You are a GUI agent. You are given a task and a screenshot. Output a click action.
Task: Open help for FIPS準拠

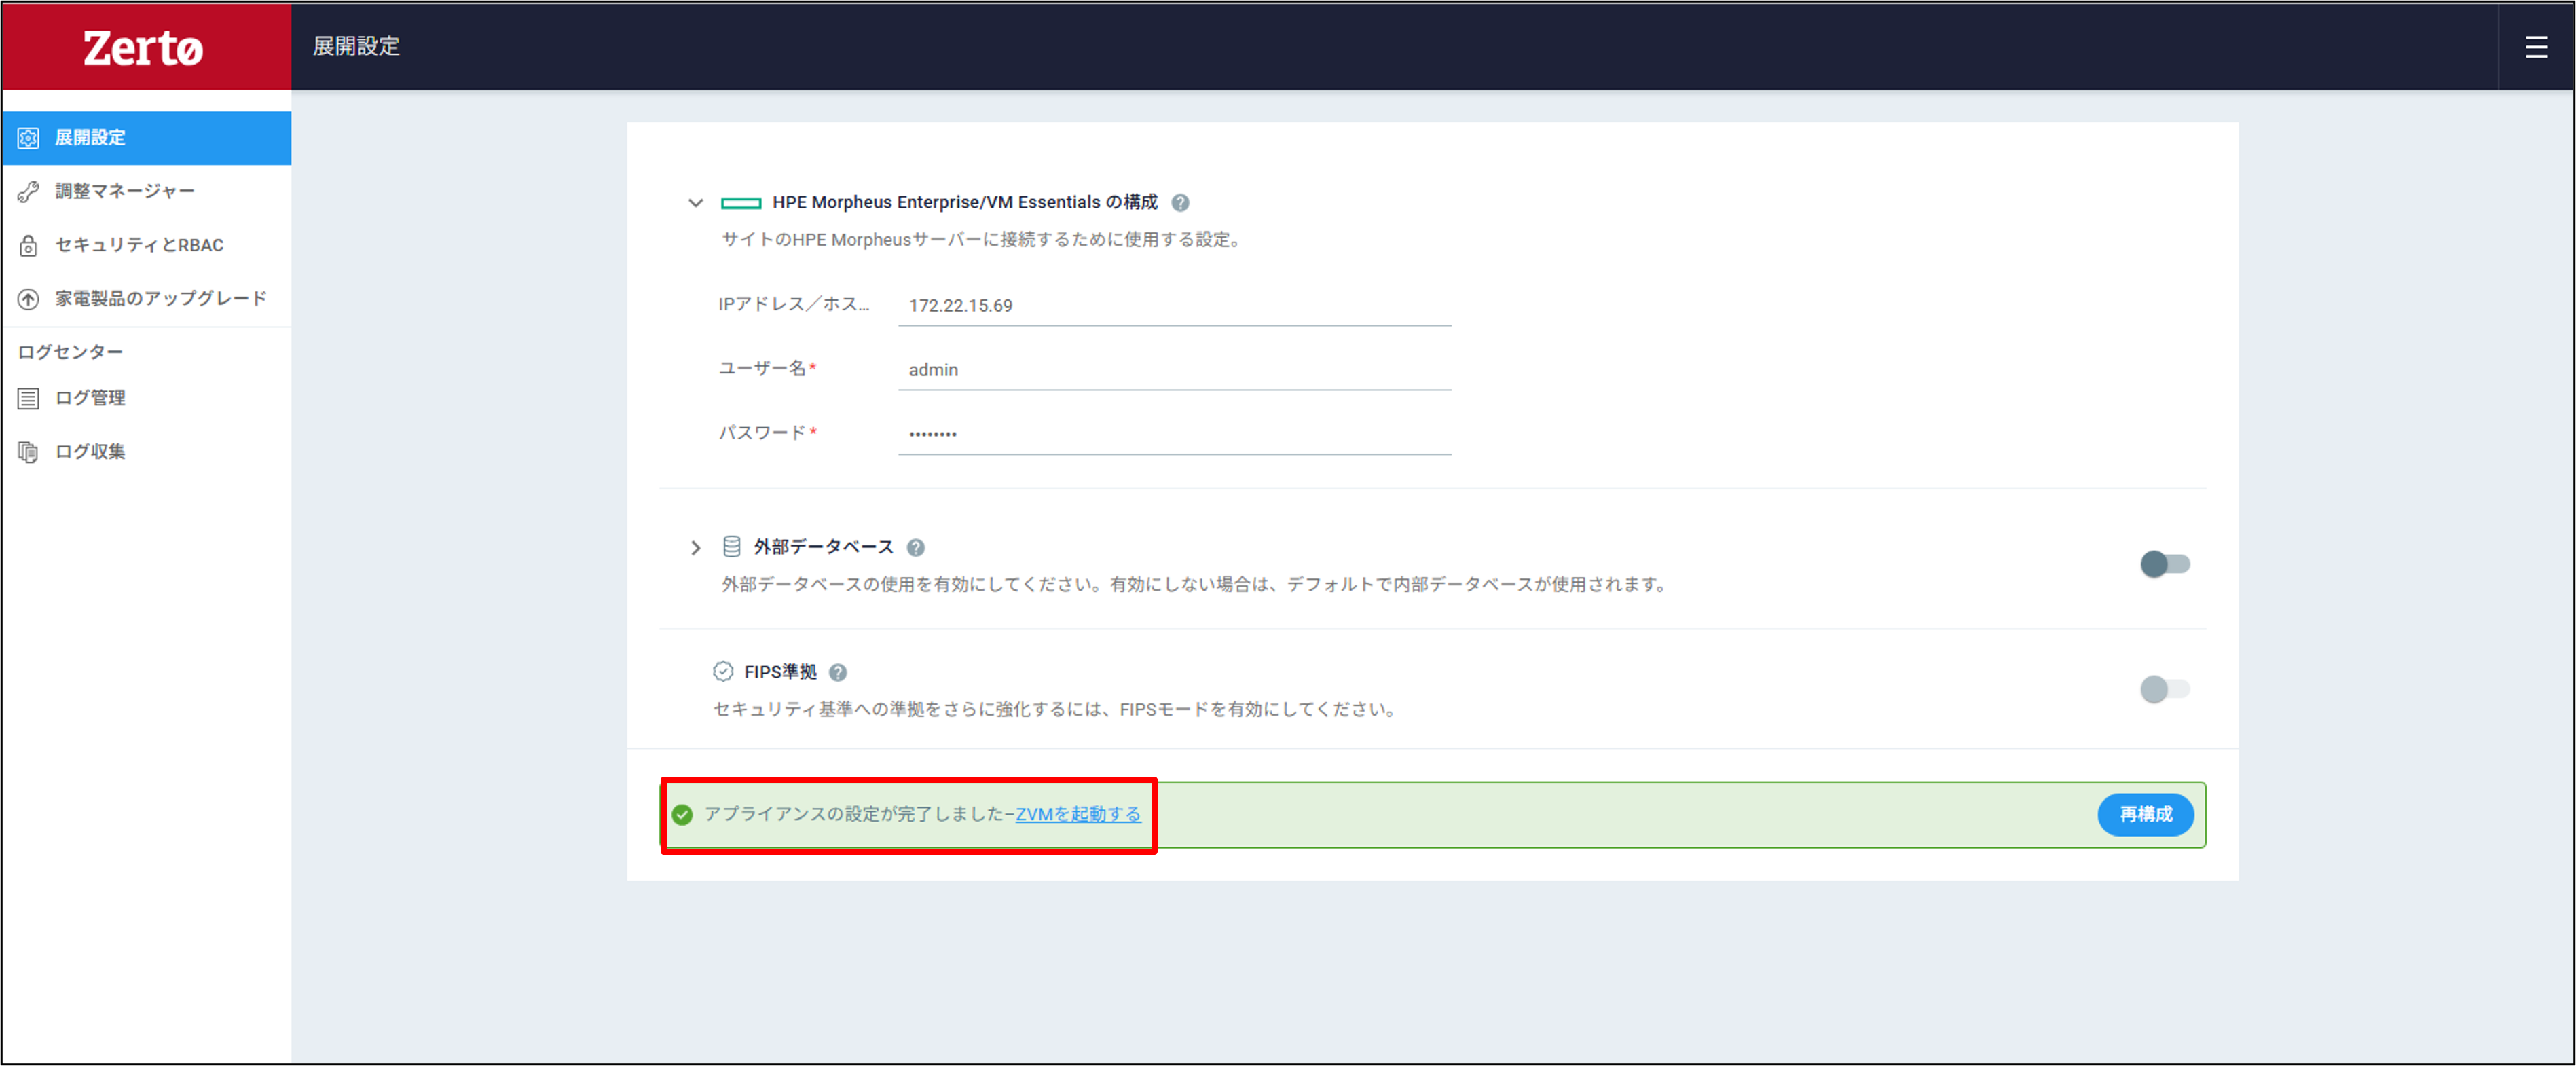point(838,673)
